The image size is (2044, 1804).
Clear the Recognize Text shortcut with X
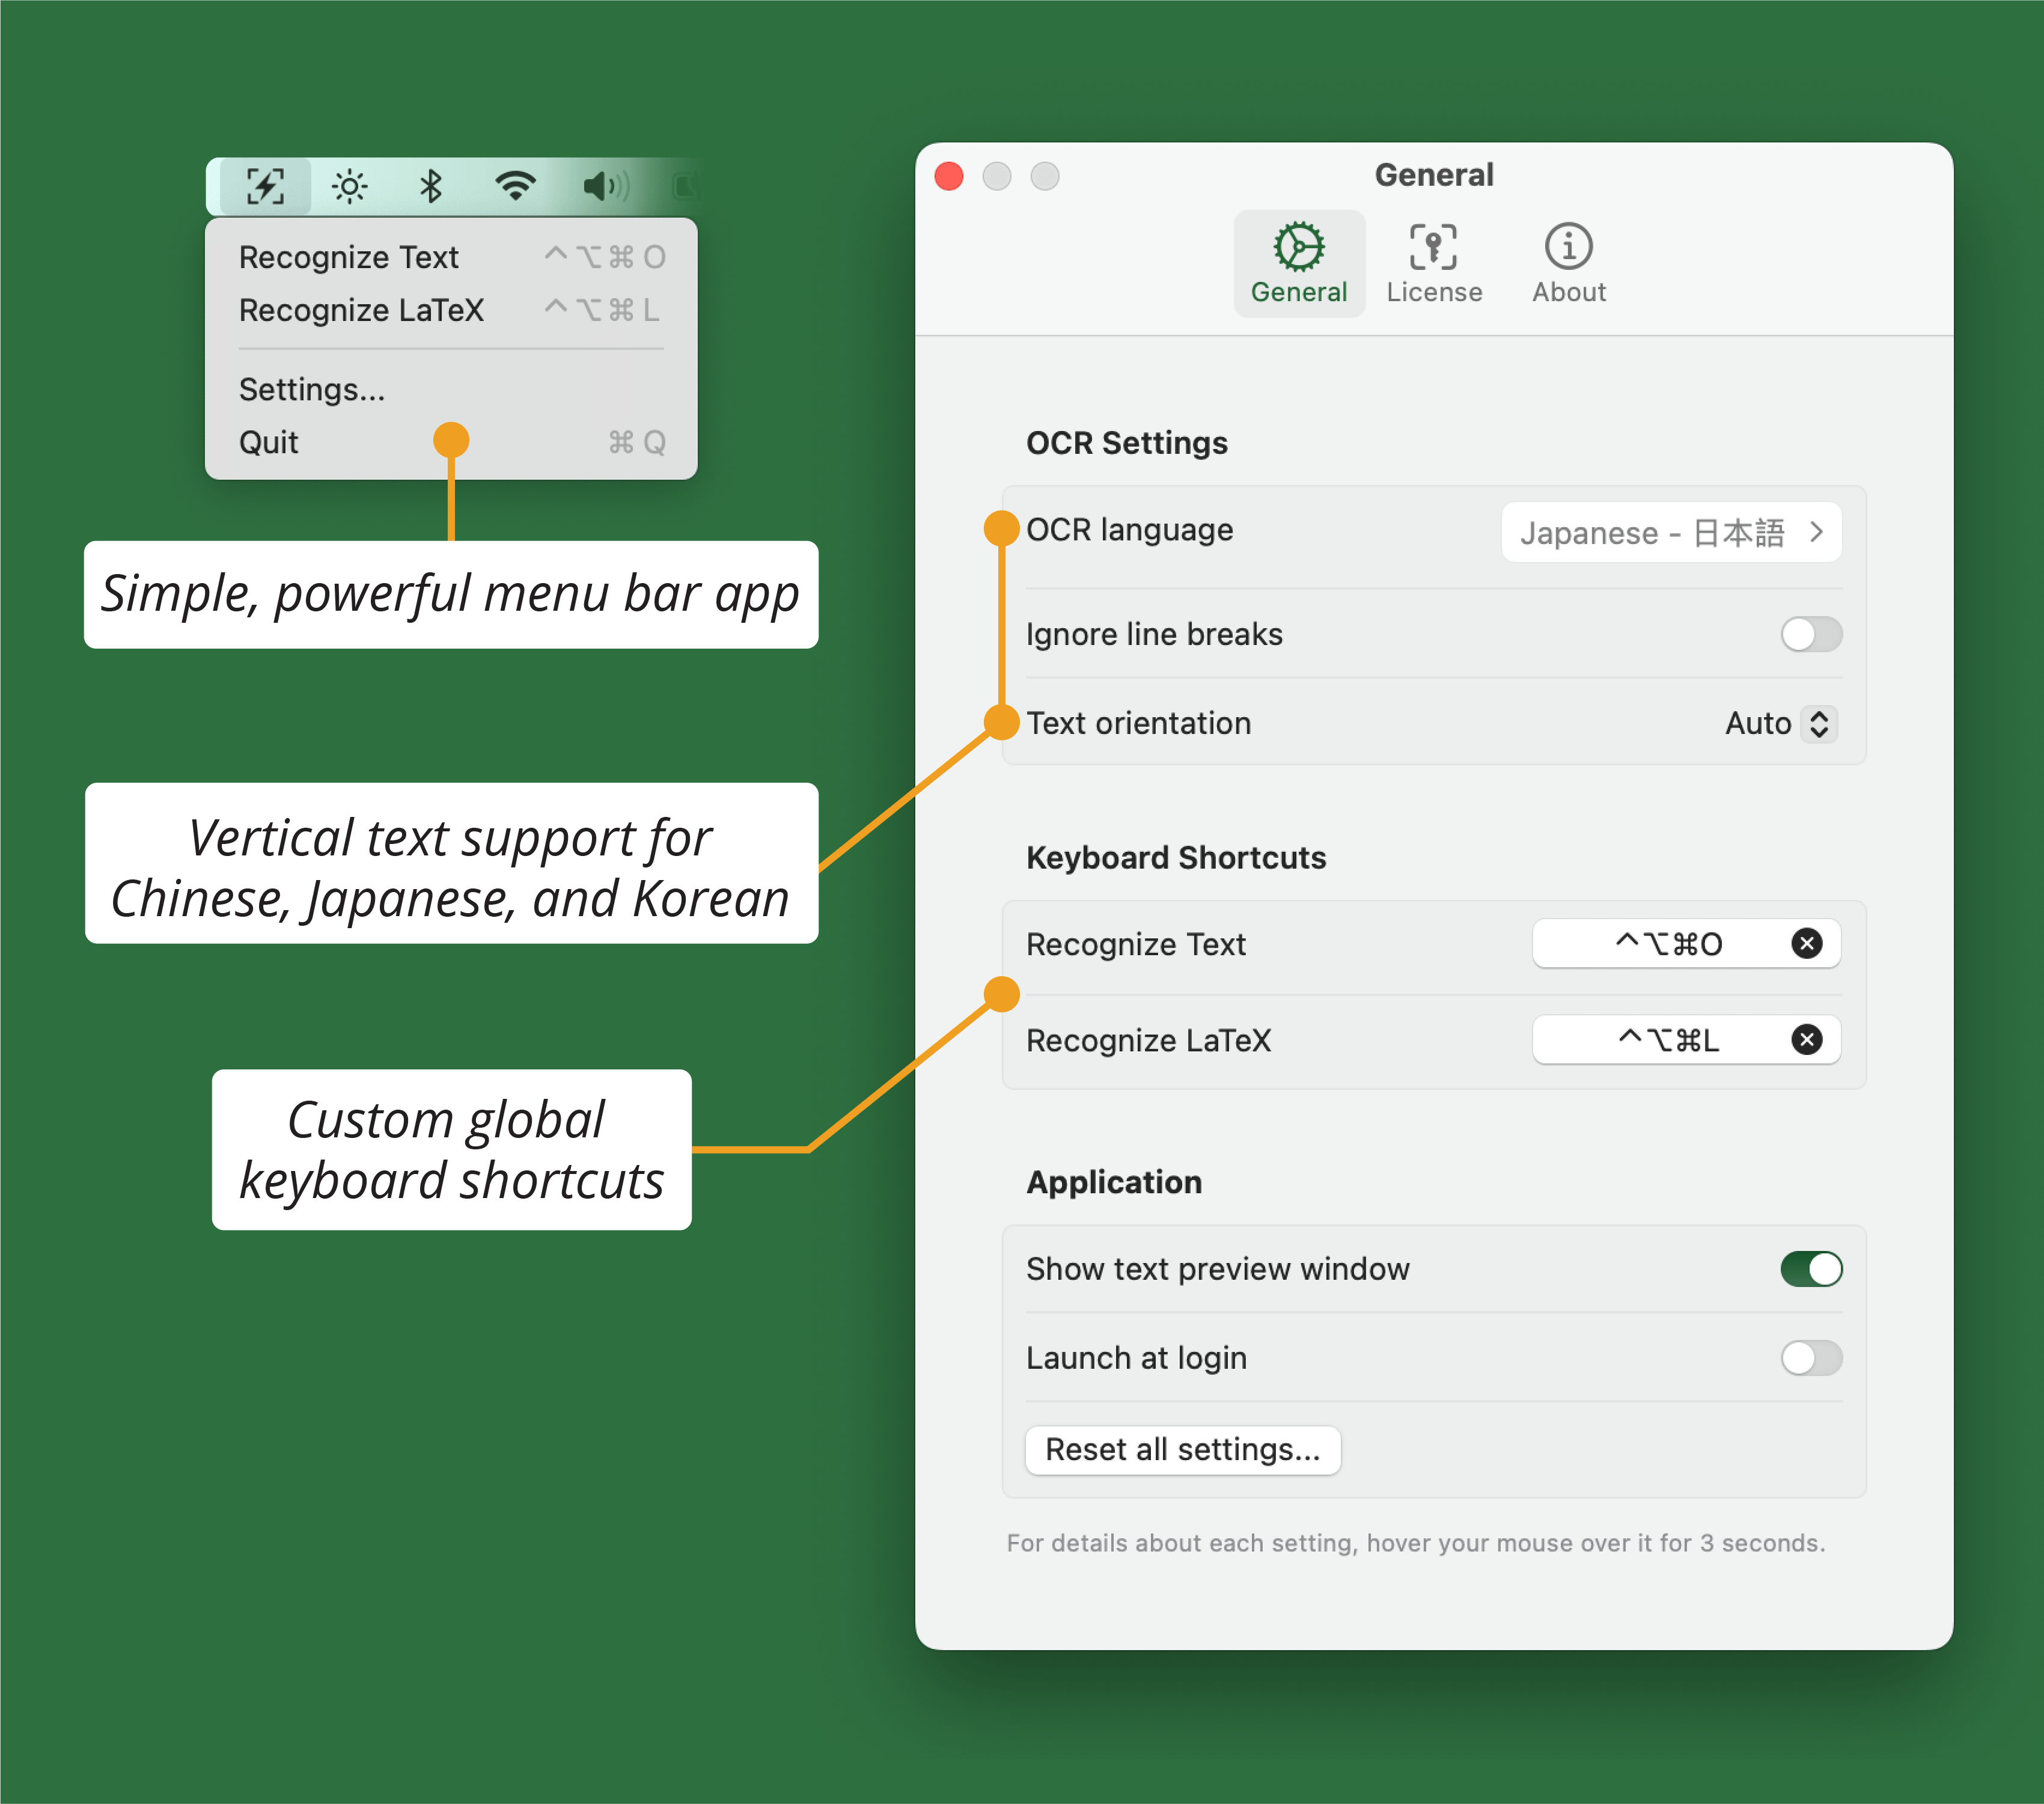[1806, 943]
